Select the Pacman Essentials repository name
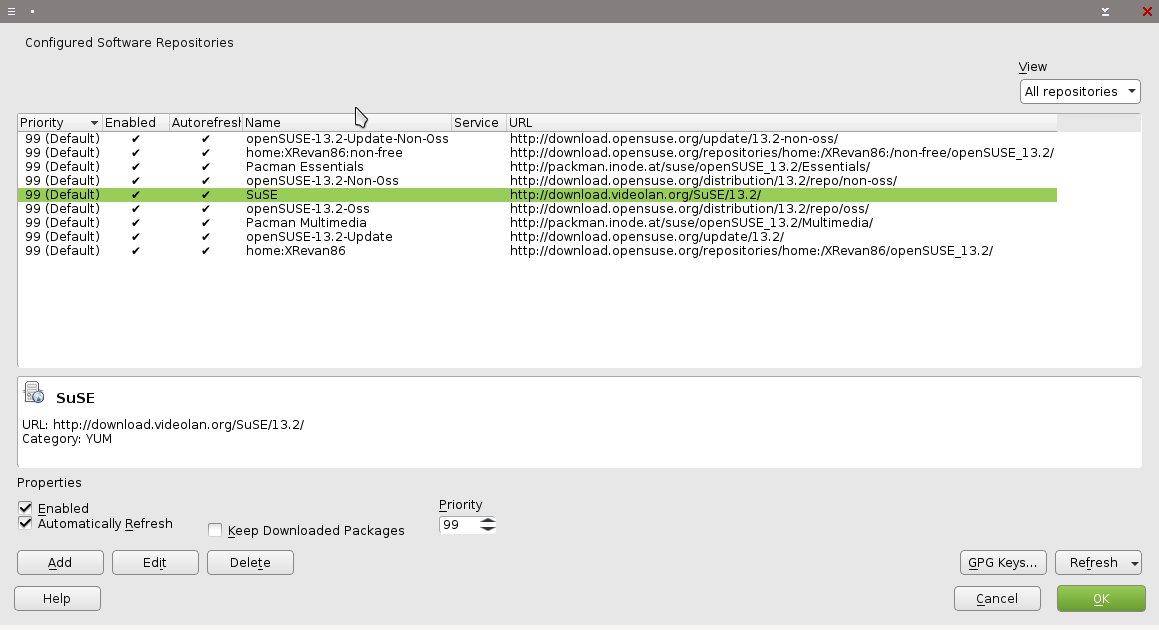This screenshot has width=1159, height=630. (305, 166)
